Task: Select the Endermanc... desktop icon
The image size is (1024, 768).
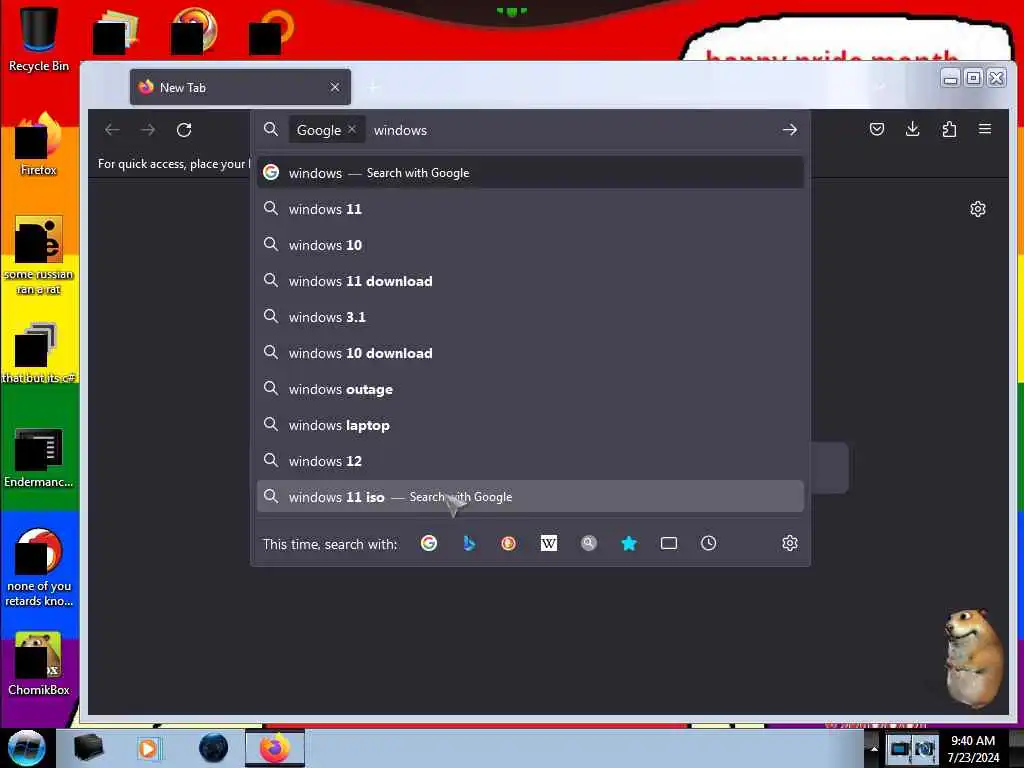Action: (x=39, y=458)
